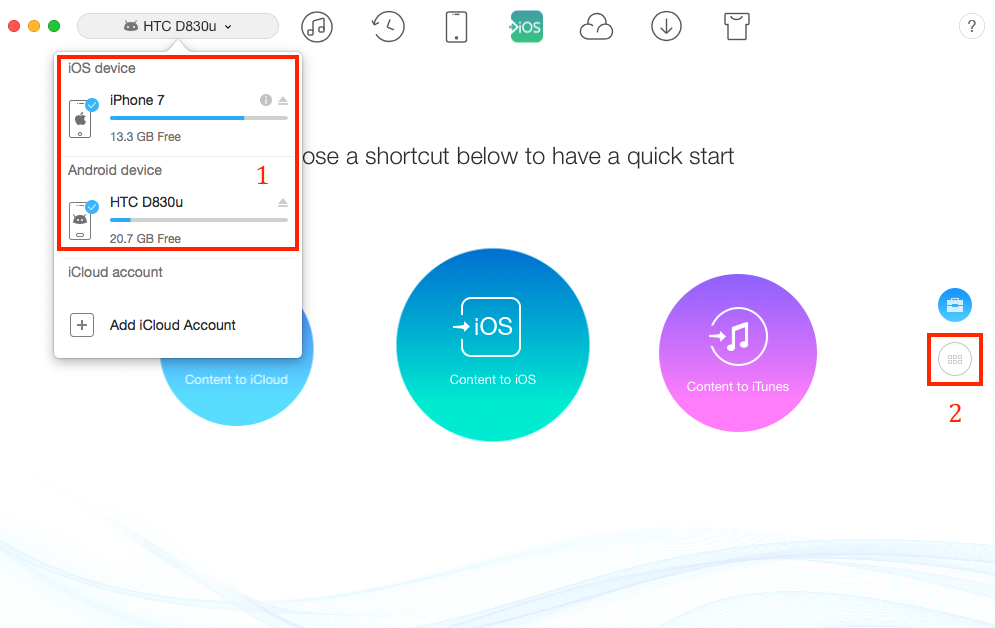Click the 13.3 GB Free label
This screenshot has width=995, height=628.
pyautogui.click(x=145, y=136)
